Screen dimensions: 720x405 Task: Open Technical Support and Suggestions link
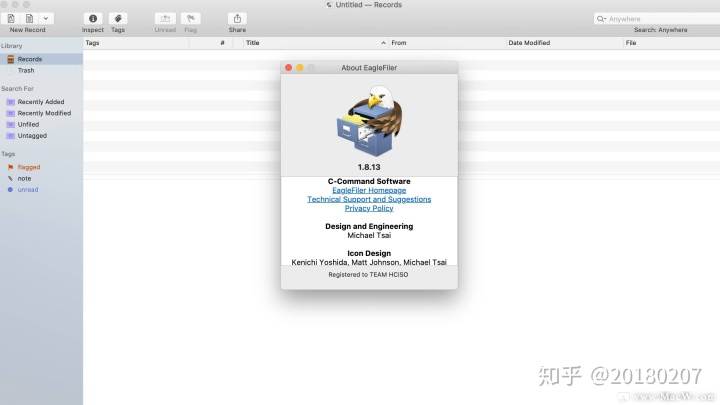(369, 199)
